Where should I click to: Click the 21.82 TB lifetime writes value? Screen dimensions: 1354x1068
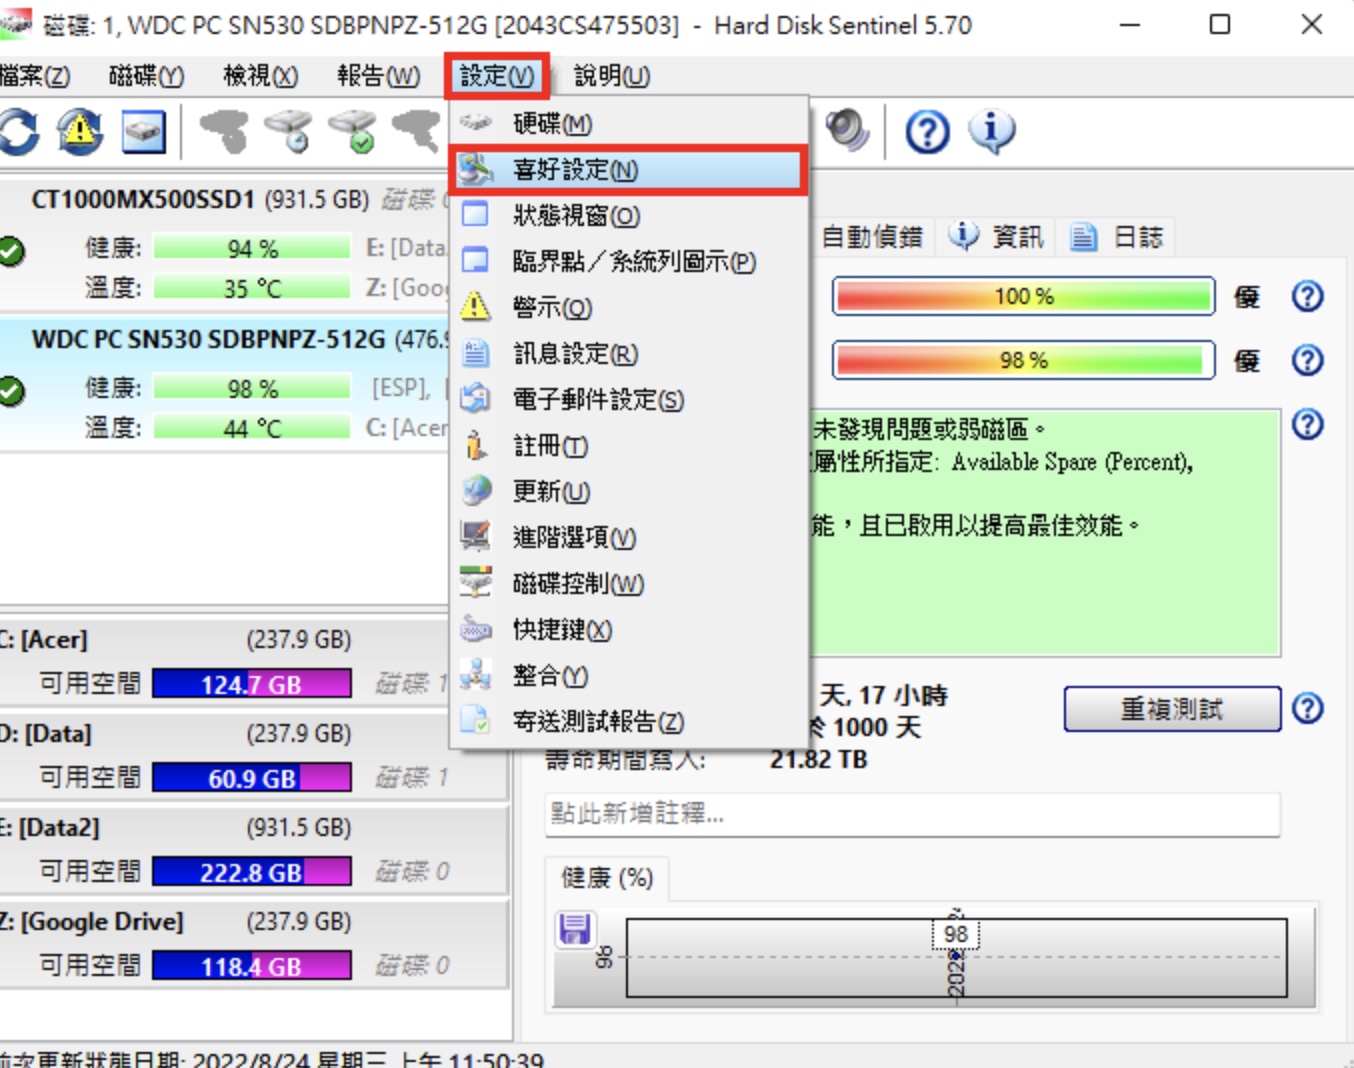818,760
